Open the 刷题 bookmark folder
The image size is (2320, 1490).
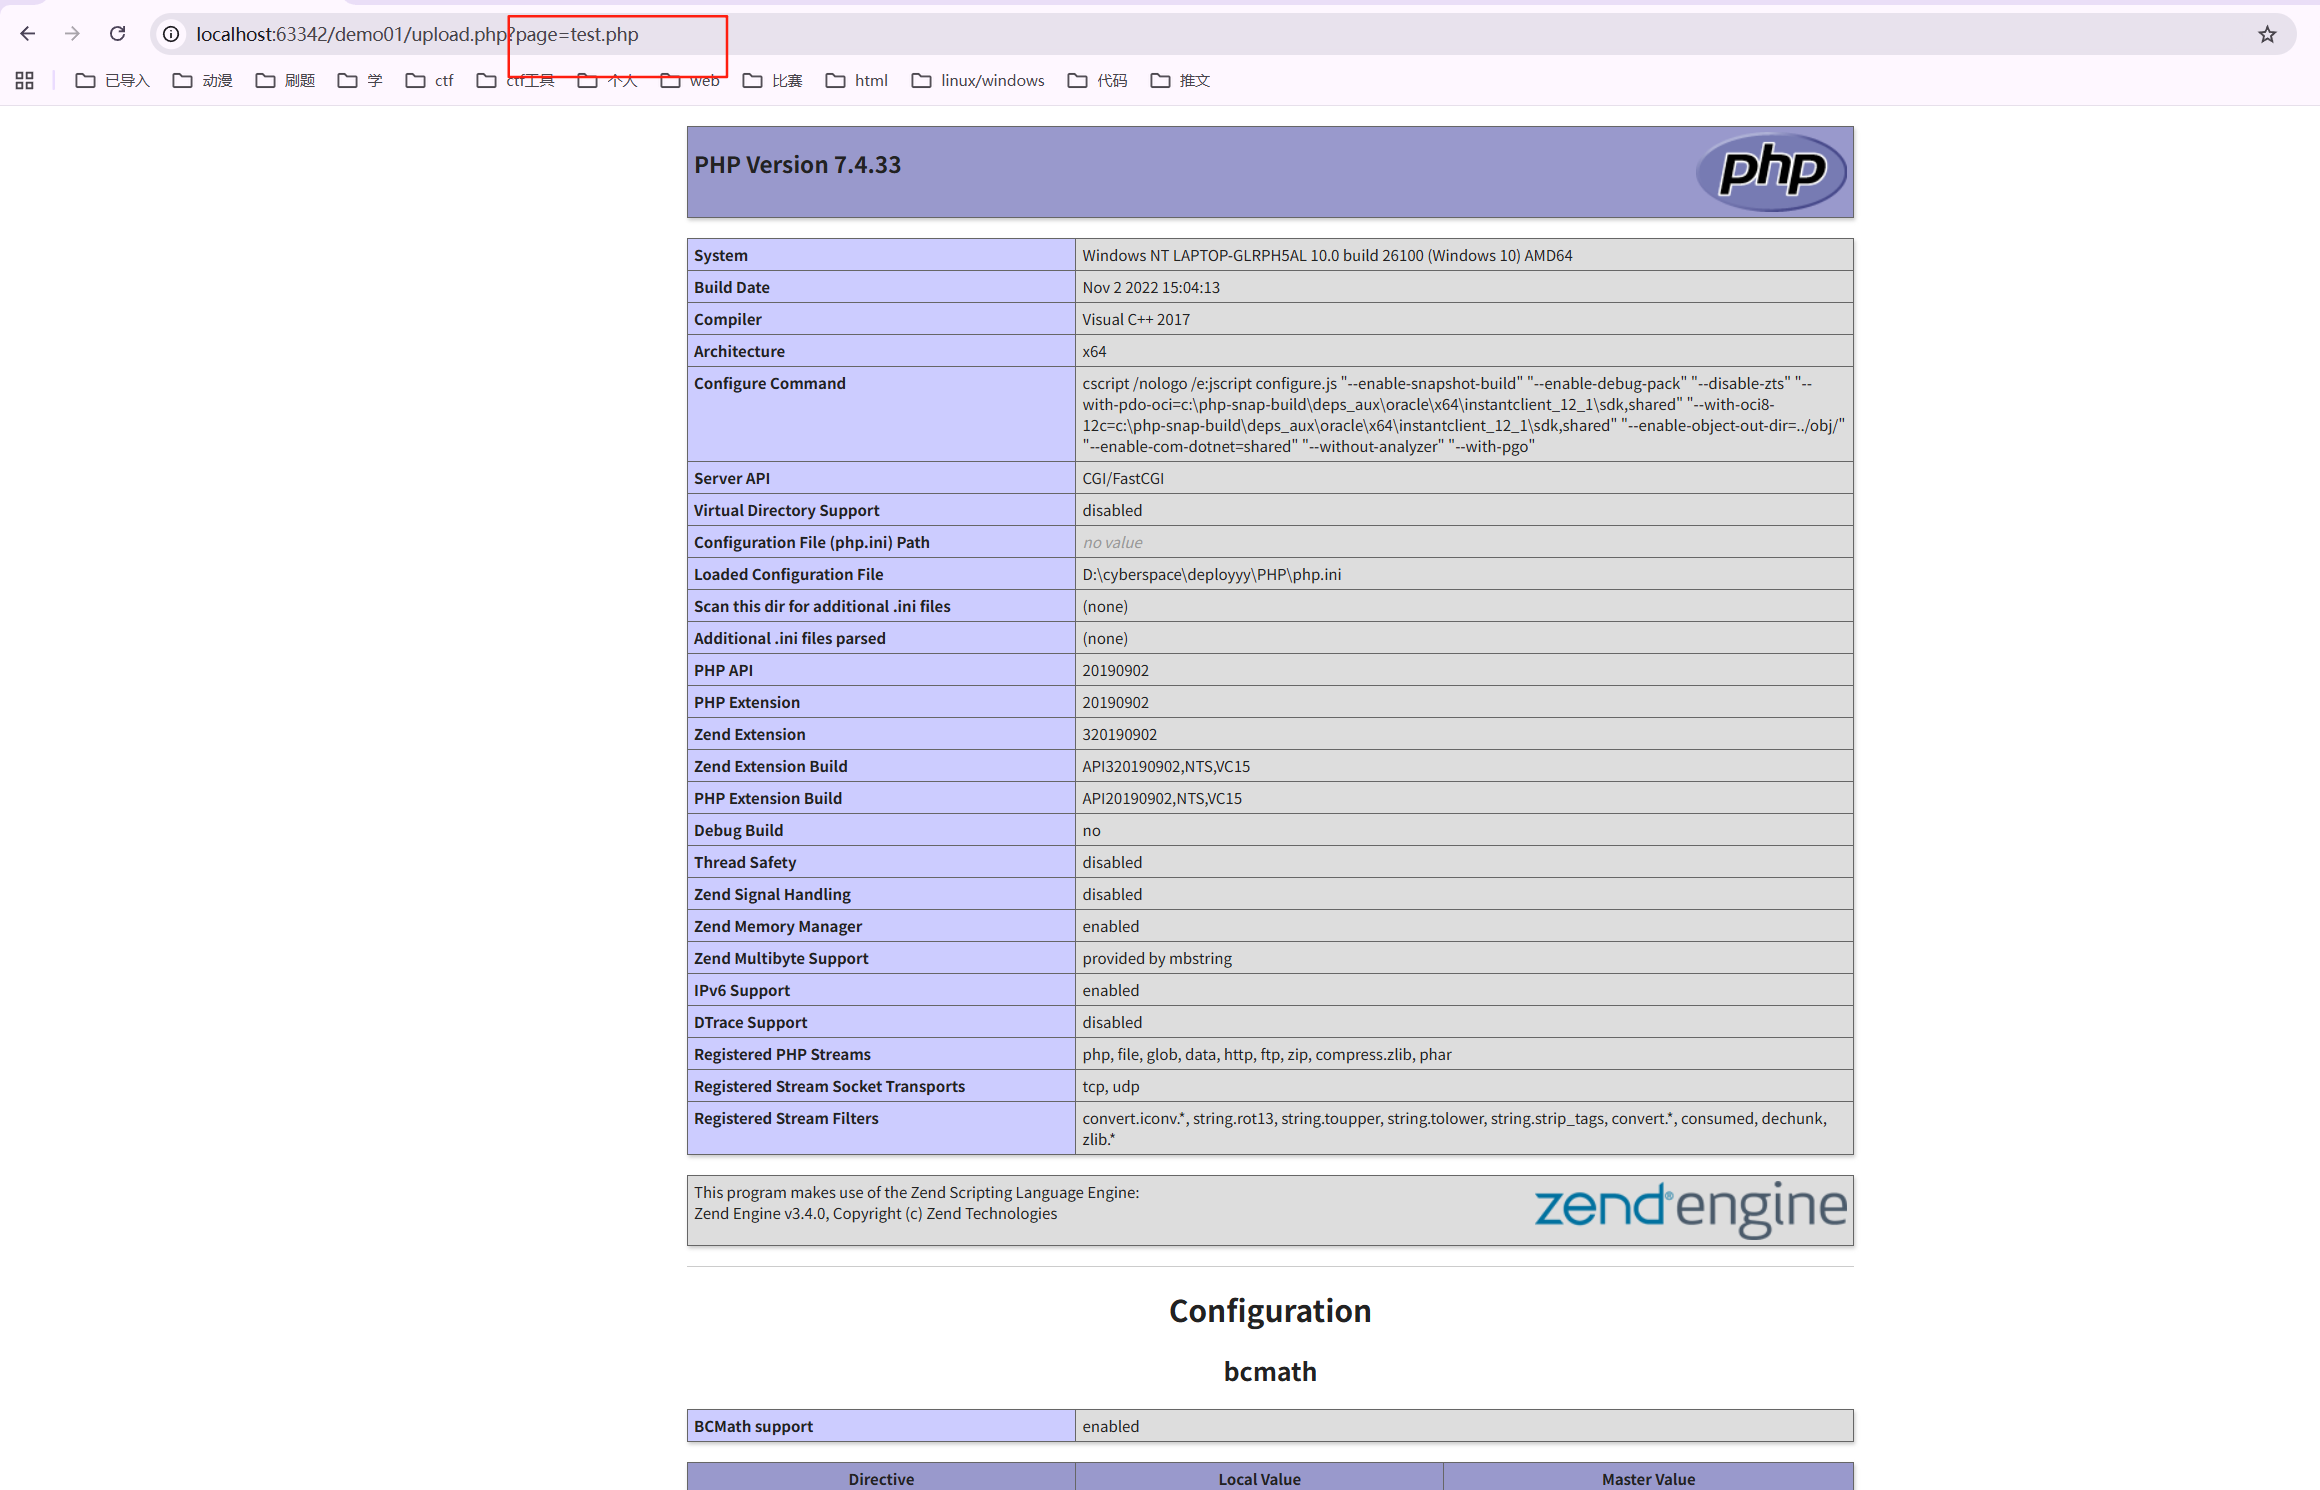[286, 81]
